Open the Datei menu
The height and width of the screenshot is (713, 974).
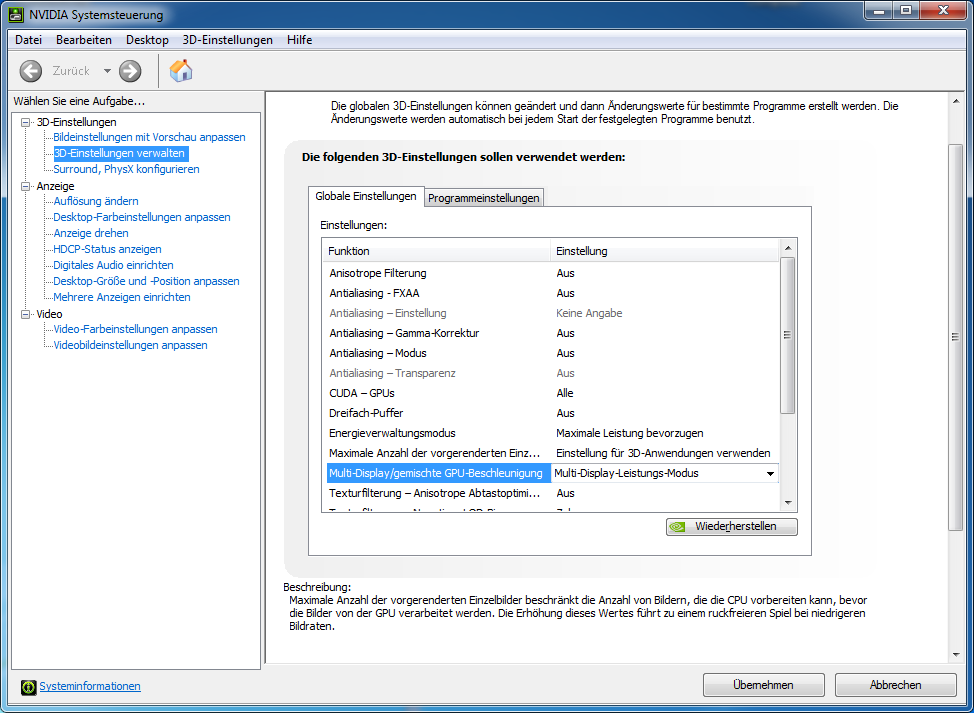pyautogui.click(x=29, y=40)
